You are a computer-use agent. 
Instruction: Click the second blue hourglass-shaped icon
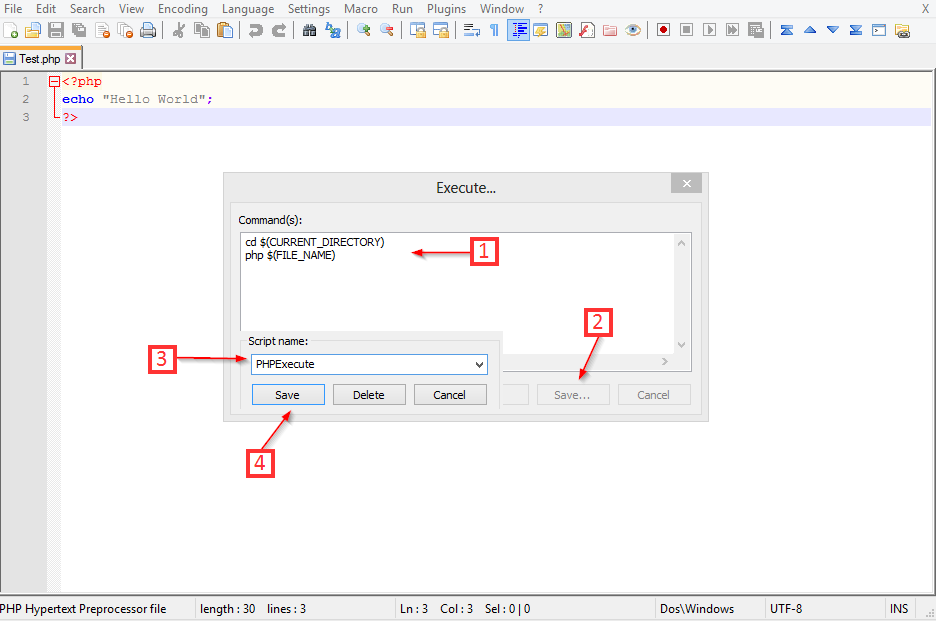tap(856, 30)
